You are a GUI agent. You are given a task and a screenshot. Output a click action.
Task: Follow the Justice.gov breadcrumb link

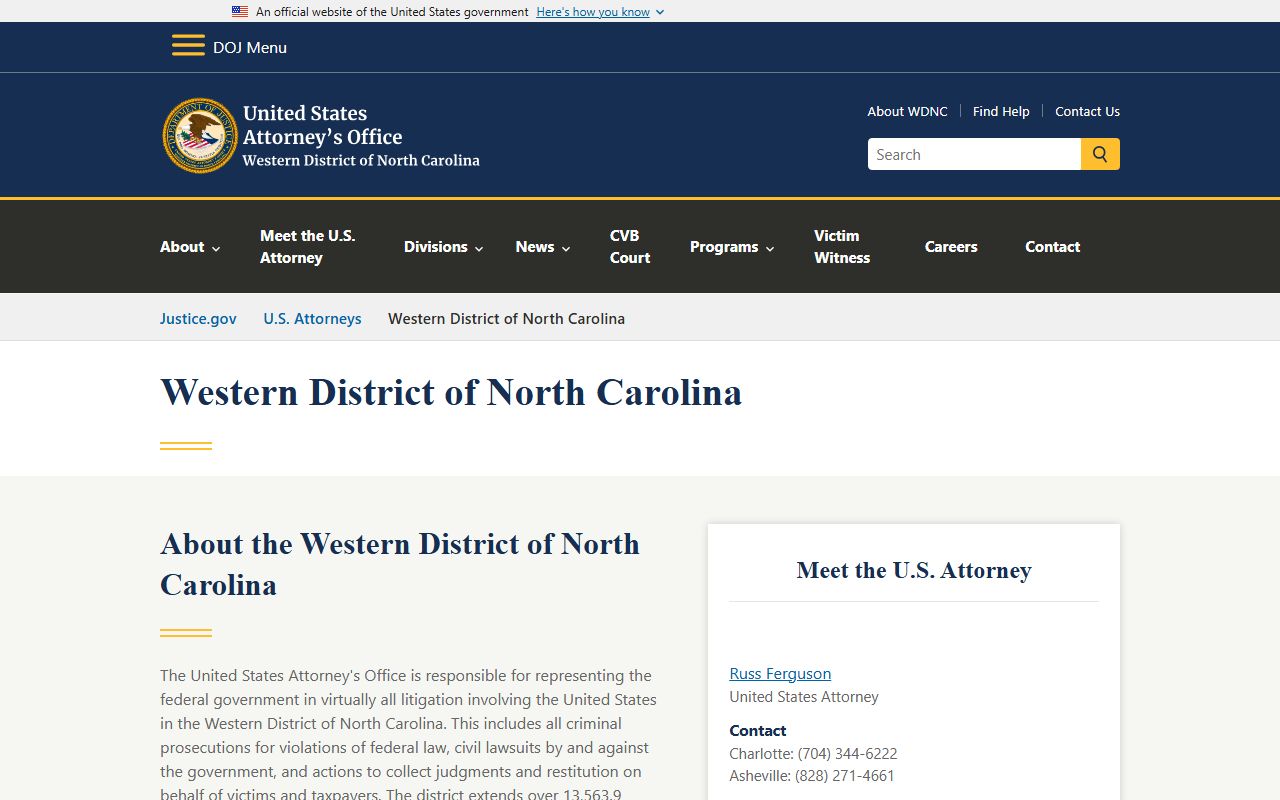coord(198,318)
